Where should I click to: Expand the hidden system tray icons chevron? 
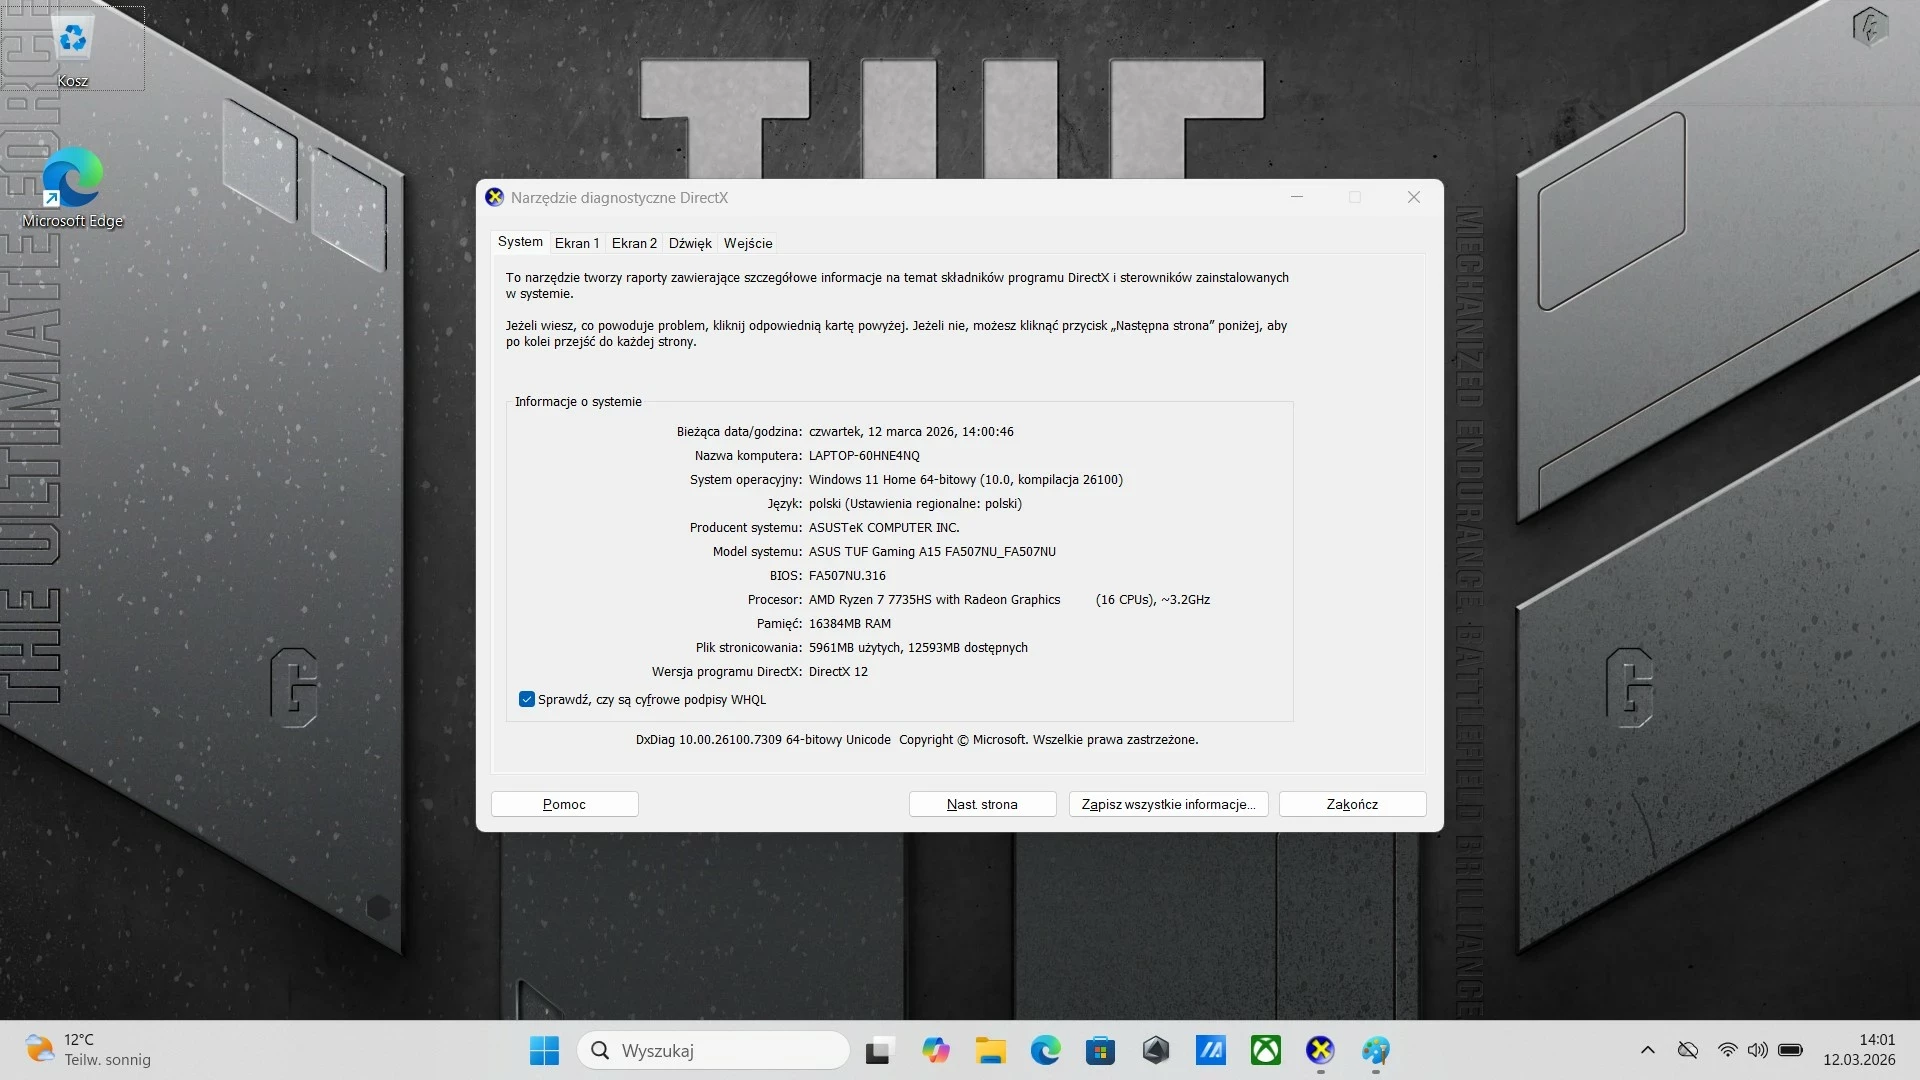point(1648,1050)
